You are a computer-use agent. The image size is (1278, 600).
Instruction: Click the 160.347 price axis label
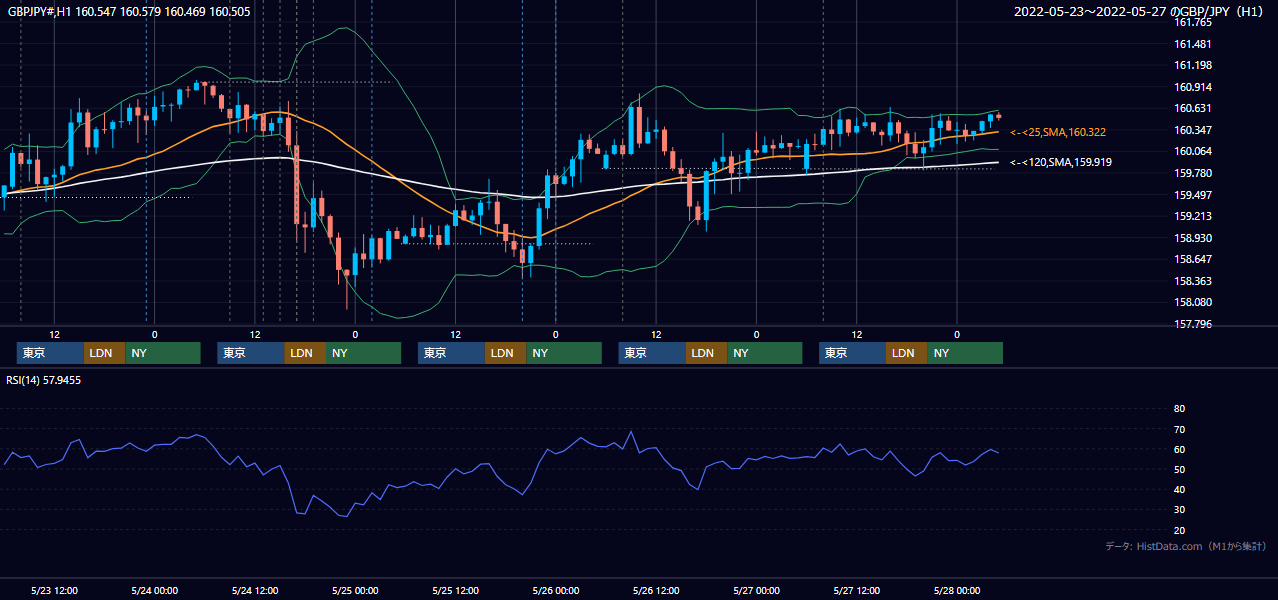1193,130
